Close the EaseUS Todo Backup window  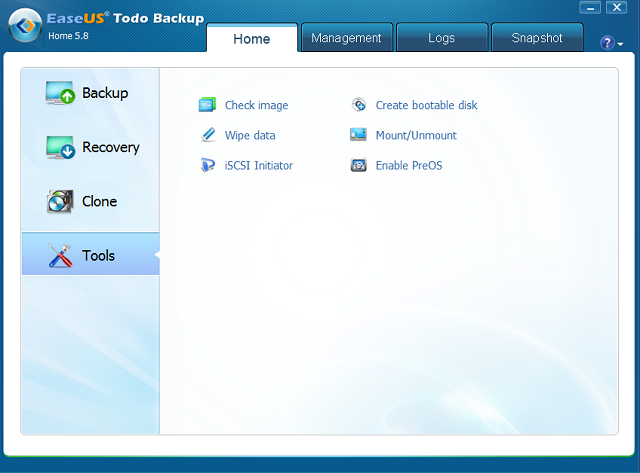(617, 8)
